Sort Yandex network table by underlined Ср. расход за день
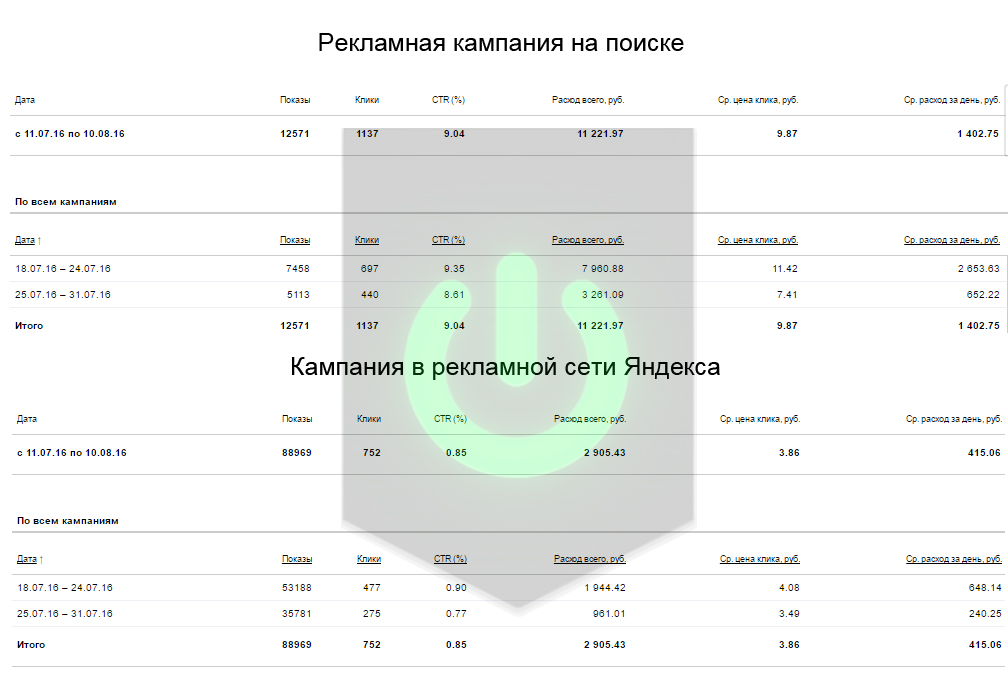 954,559
